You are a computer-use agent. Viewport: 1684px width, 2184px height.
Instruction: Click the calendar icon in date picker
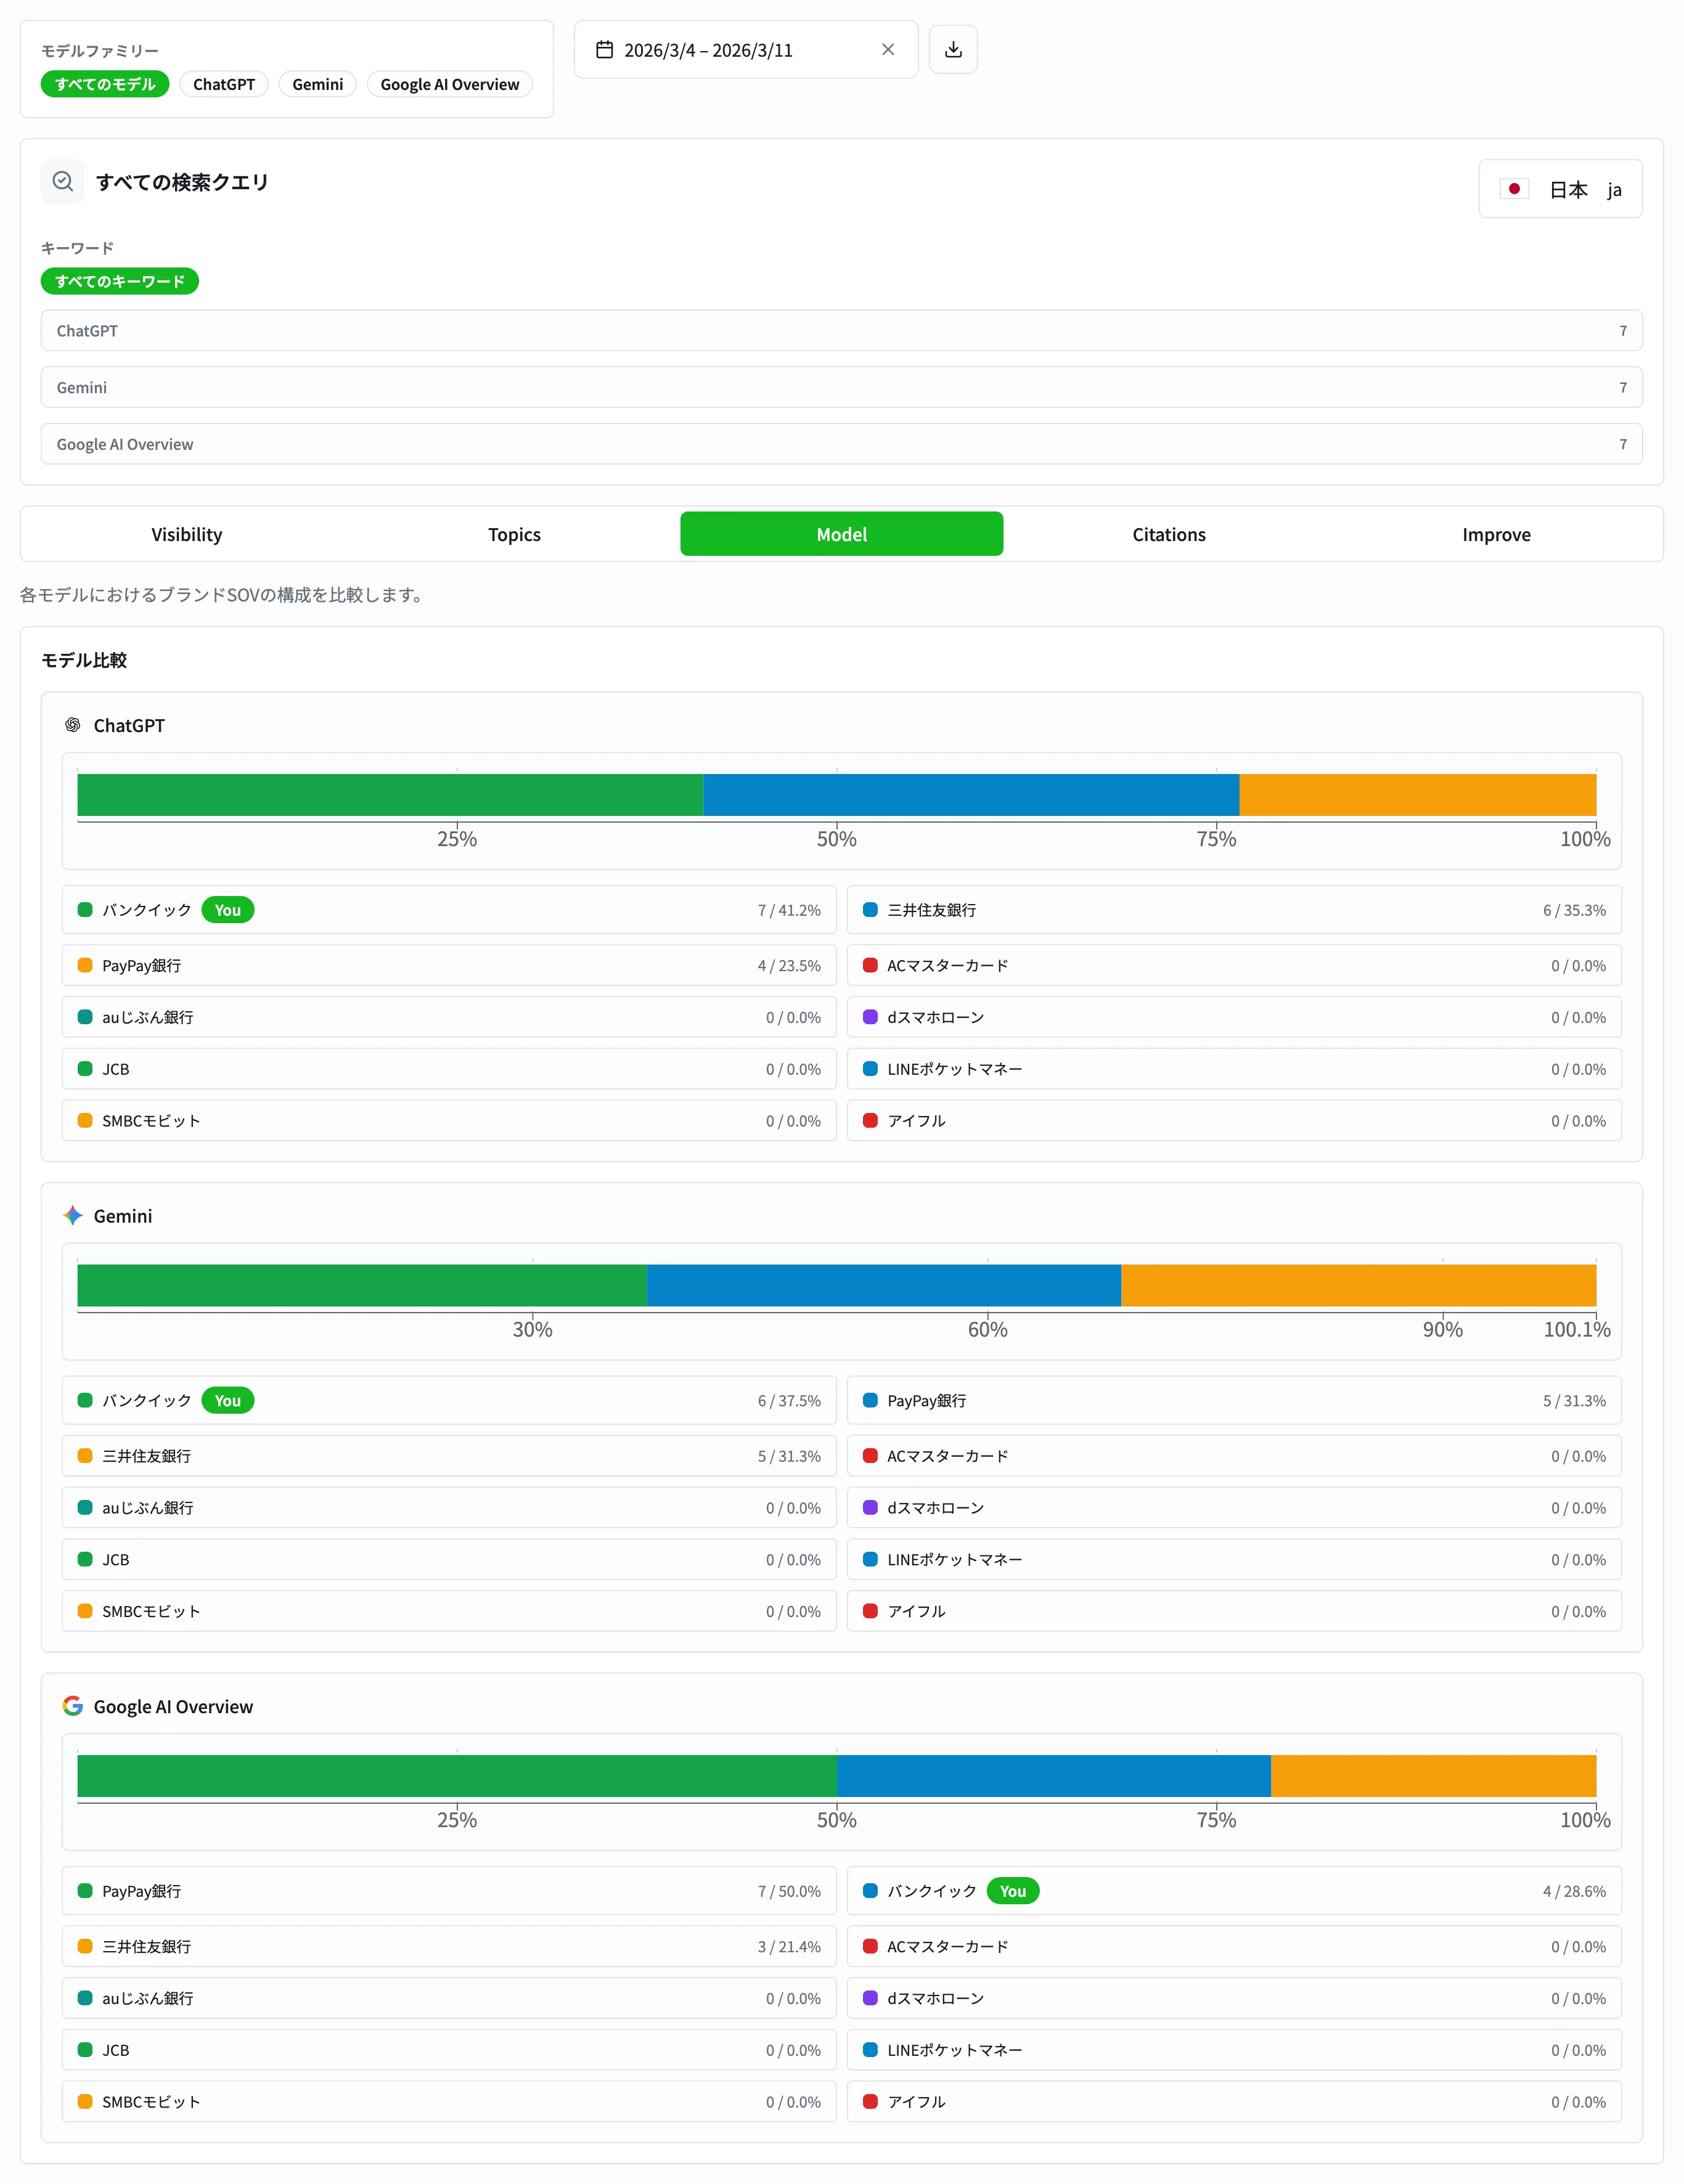(604, 50)
